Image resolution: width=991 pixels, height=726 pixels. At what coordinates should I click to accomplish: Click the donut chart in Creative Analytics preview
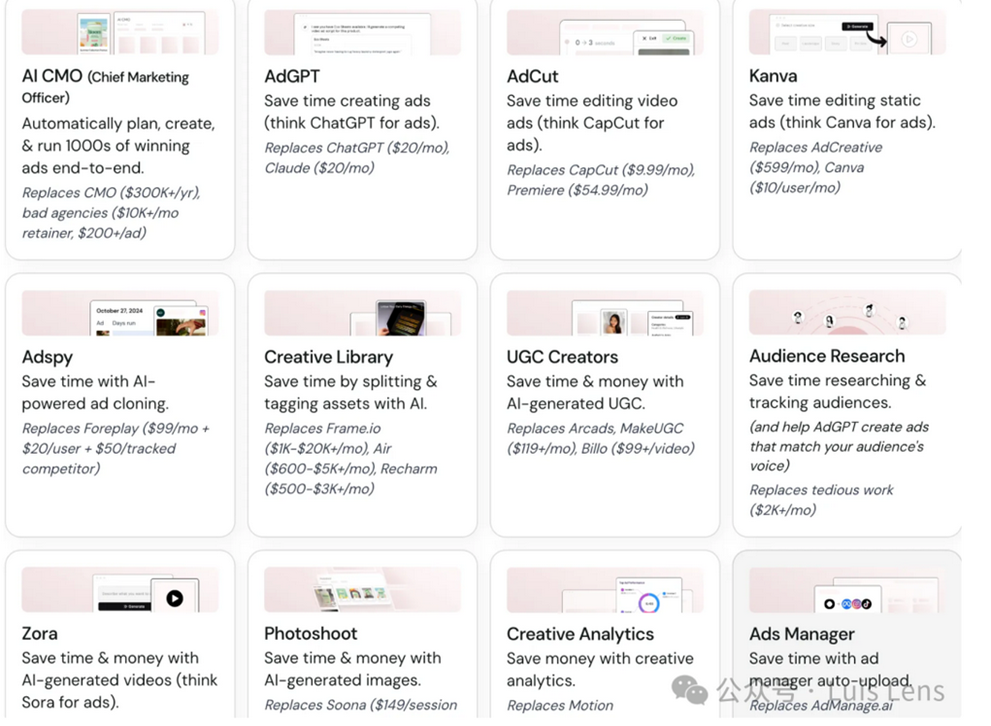click(x=648, y=602)
